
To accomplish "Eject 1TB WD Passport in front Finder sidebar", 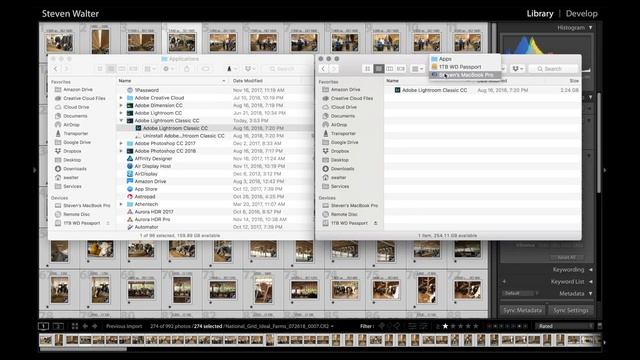I will (375, 223).
